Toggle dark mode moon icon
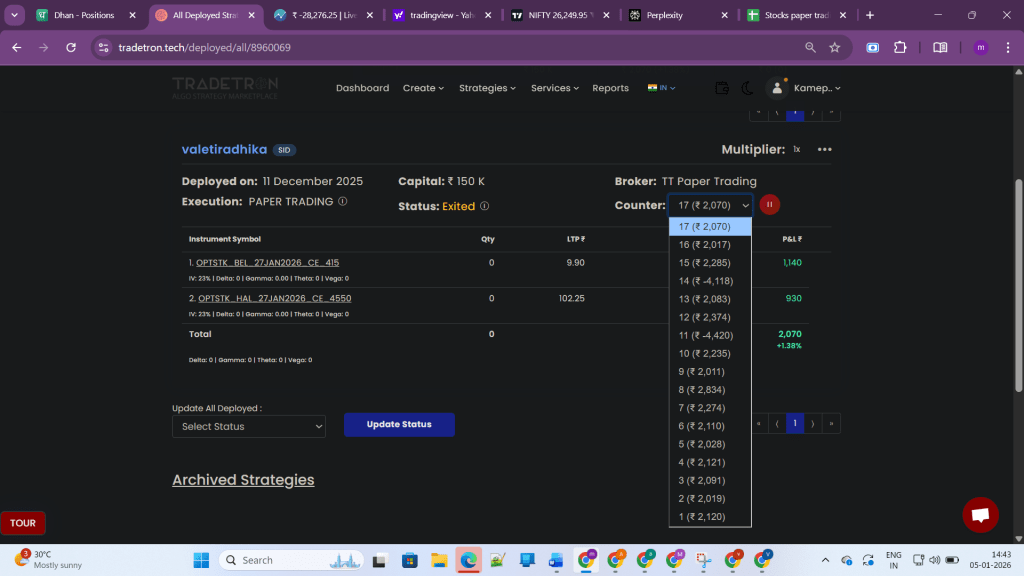This screenshot has height=576, width=1024. 747,88
